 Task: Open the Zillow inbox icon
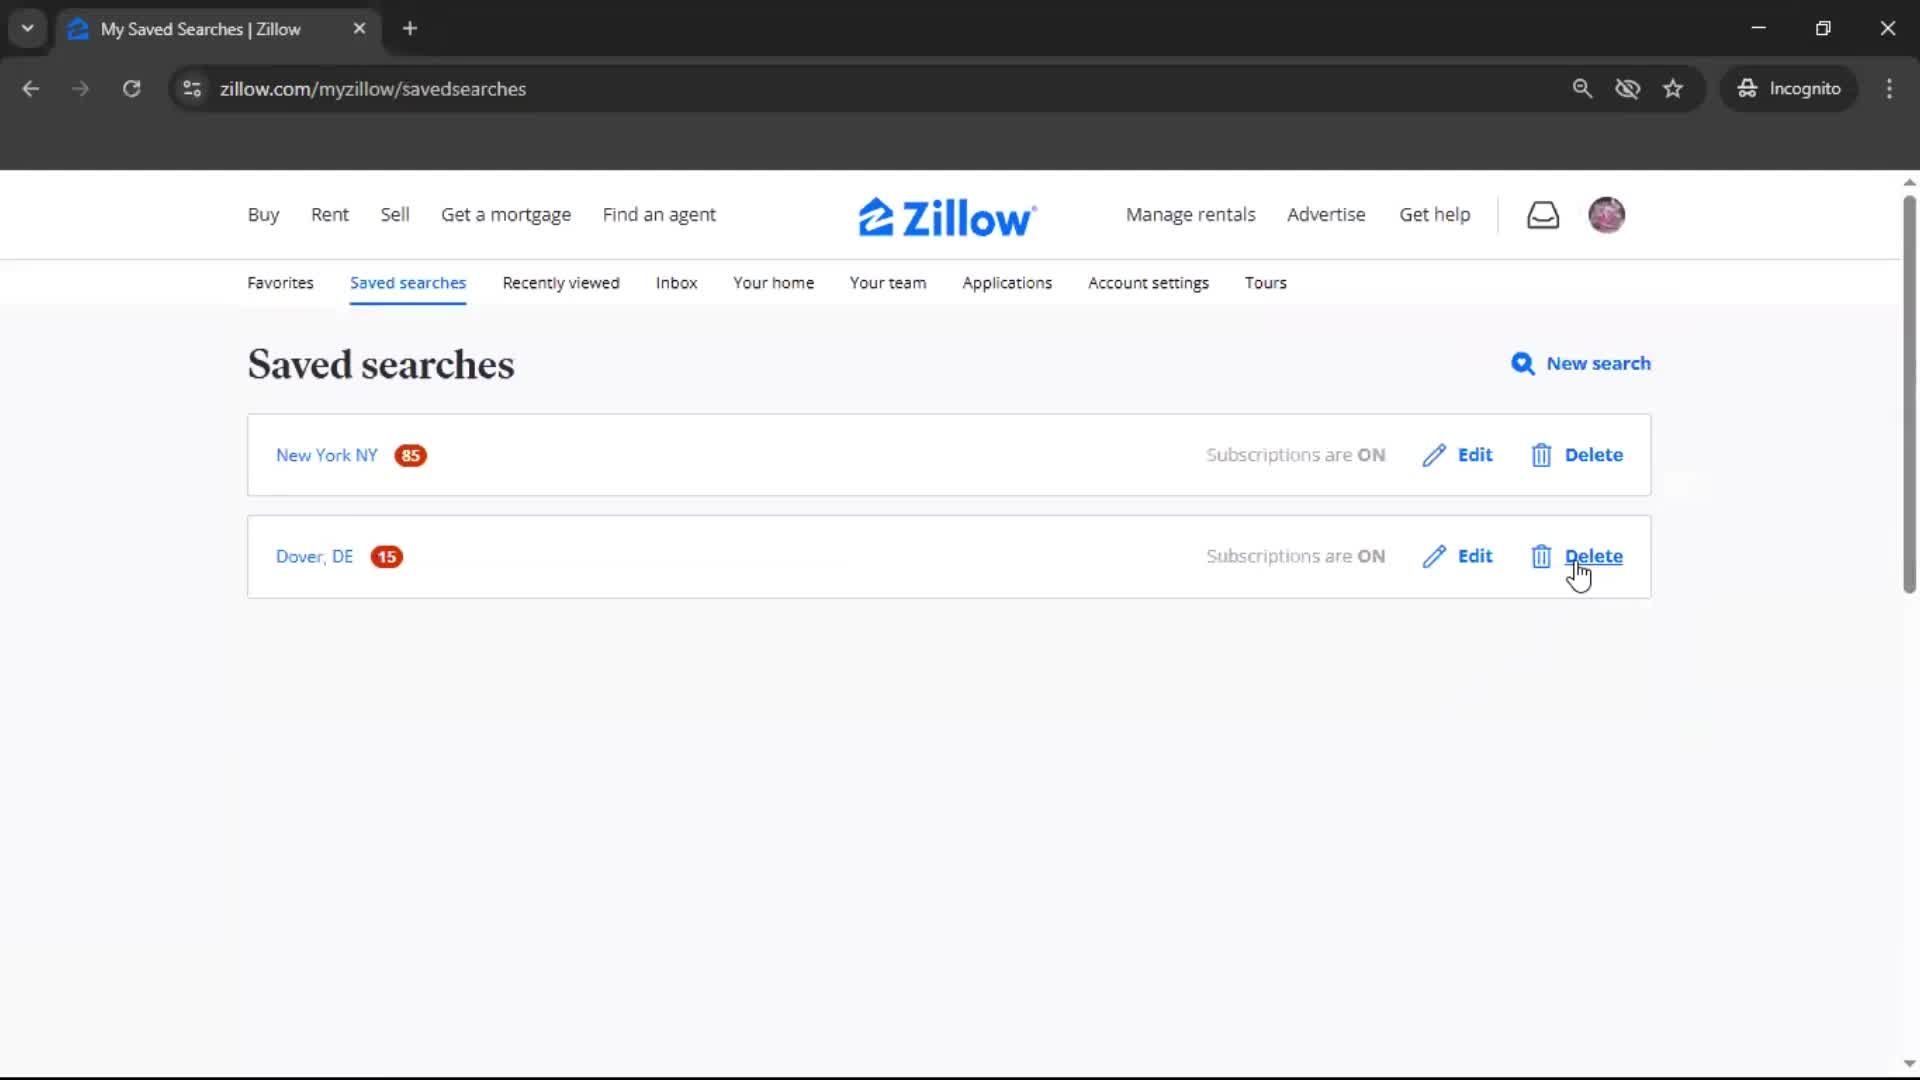[1543, 214]
